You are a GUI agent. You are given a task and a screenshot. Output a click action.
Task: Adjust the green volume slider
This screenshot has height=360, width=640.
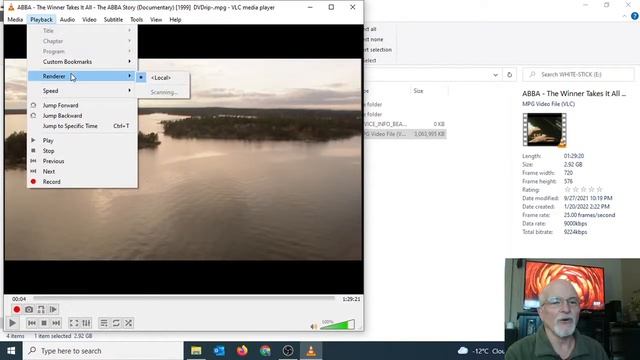coord(338,324)
